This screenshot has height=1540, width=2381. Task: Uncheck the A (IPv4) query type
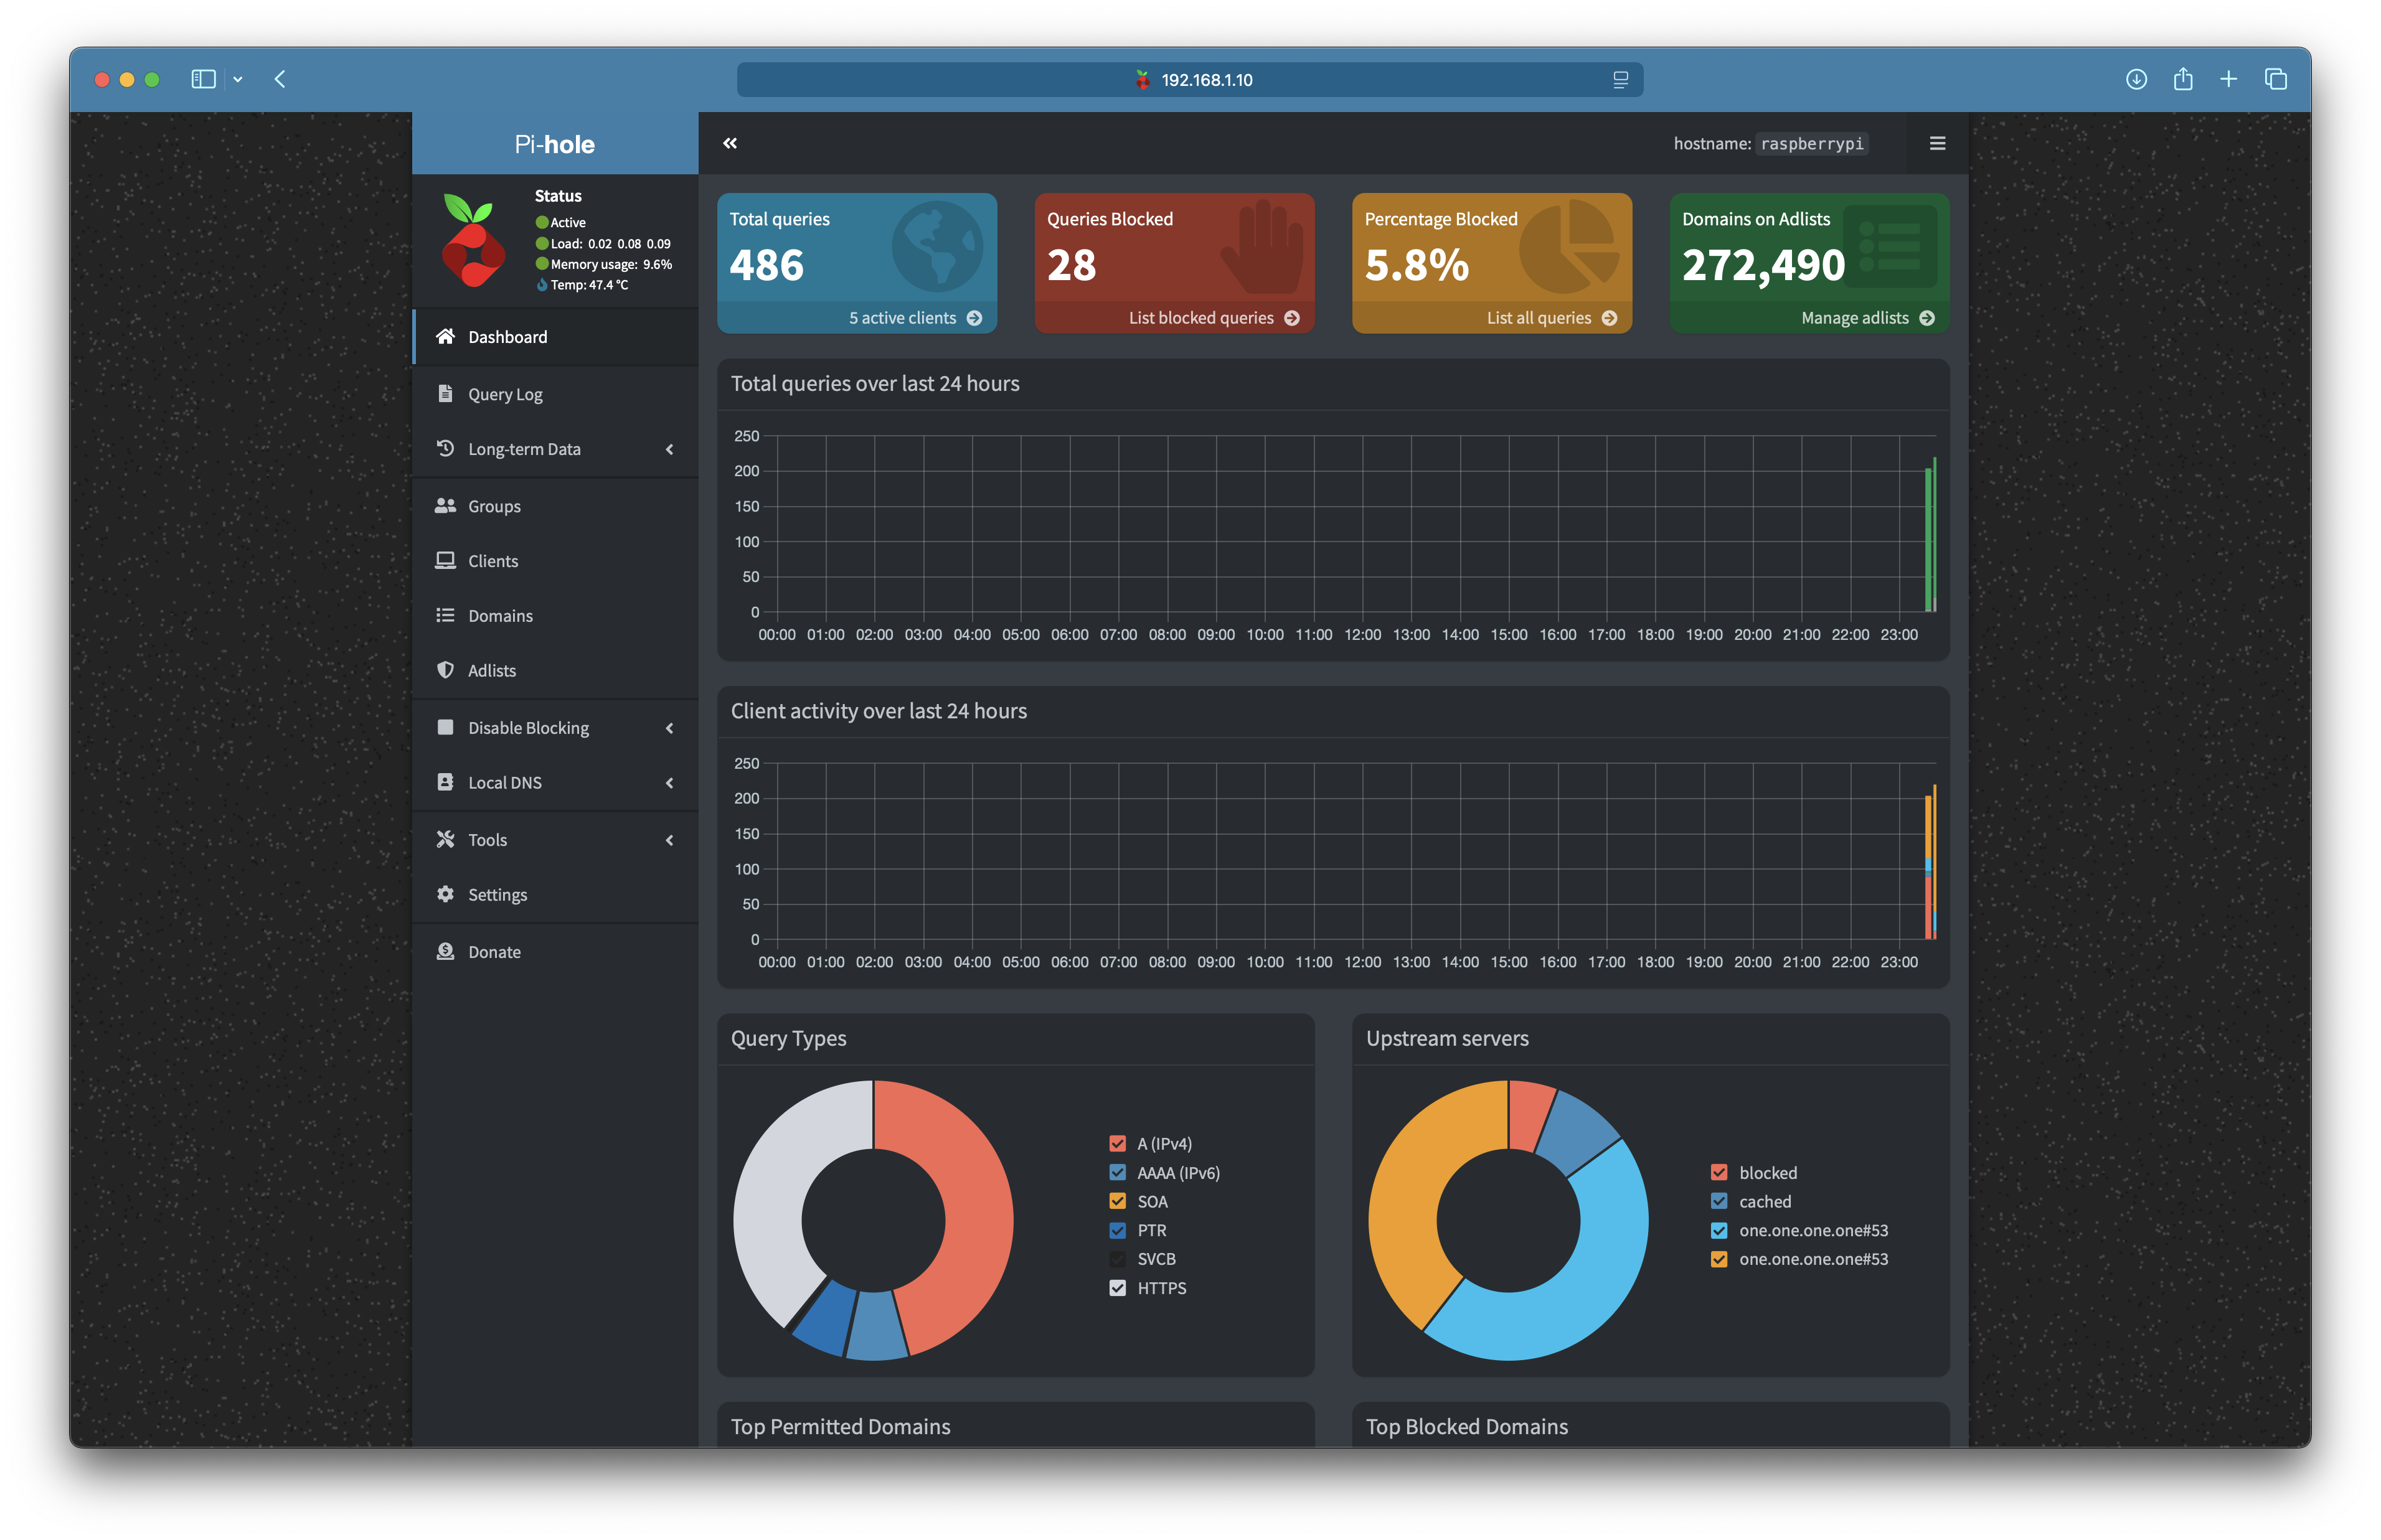[1117, 1143]
